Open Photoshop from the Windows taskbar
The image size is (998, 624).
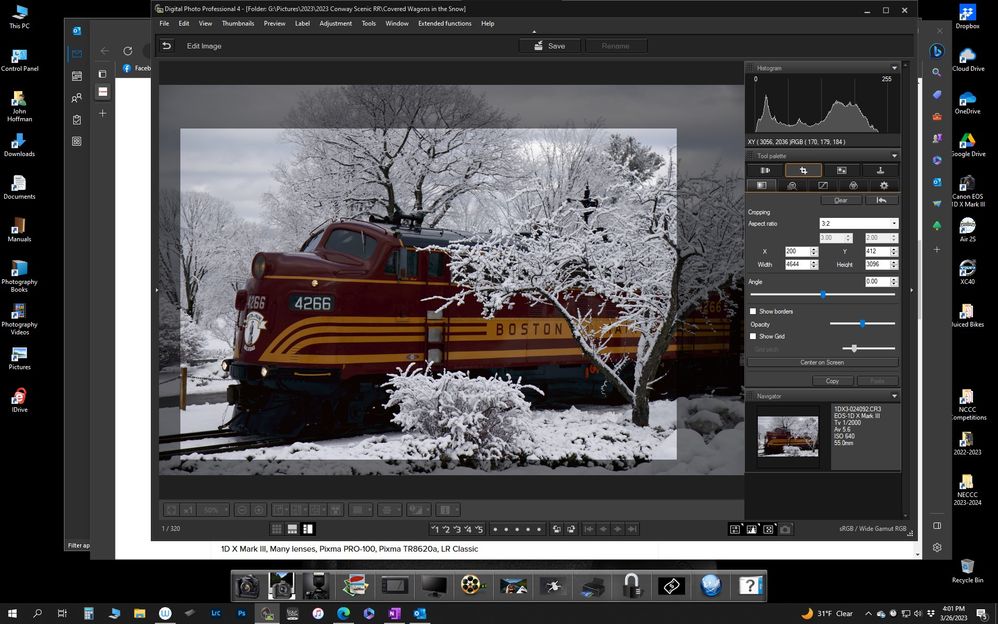pyautogui.click(x=241, y=613)
